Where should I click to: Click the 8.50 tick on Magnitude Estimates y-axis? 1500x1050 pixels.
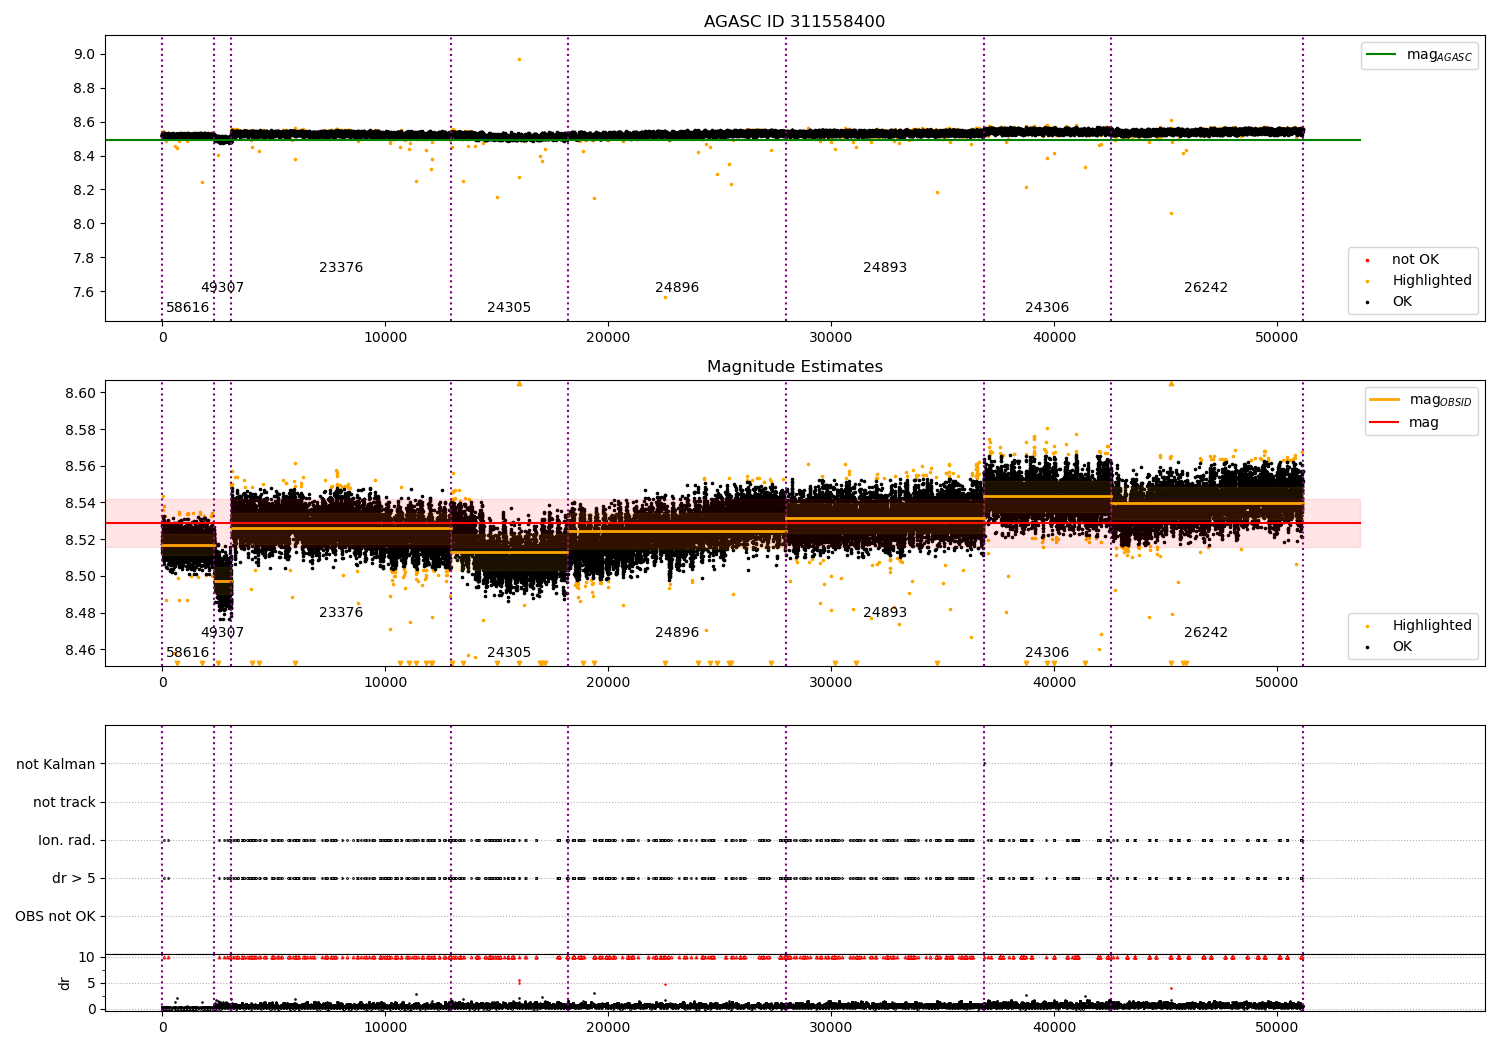click(x=81, y=577)
